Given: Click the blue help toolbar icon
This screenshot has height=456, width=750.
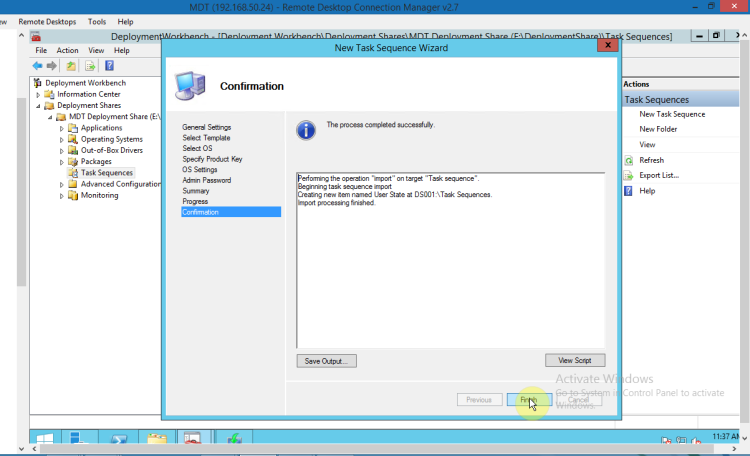Looking at the screenshot, I should 108,66.
